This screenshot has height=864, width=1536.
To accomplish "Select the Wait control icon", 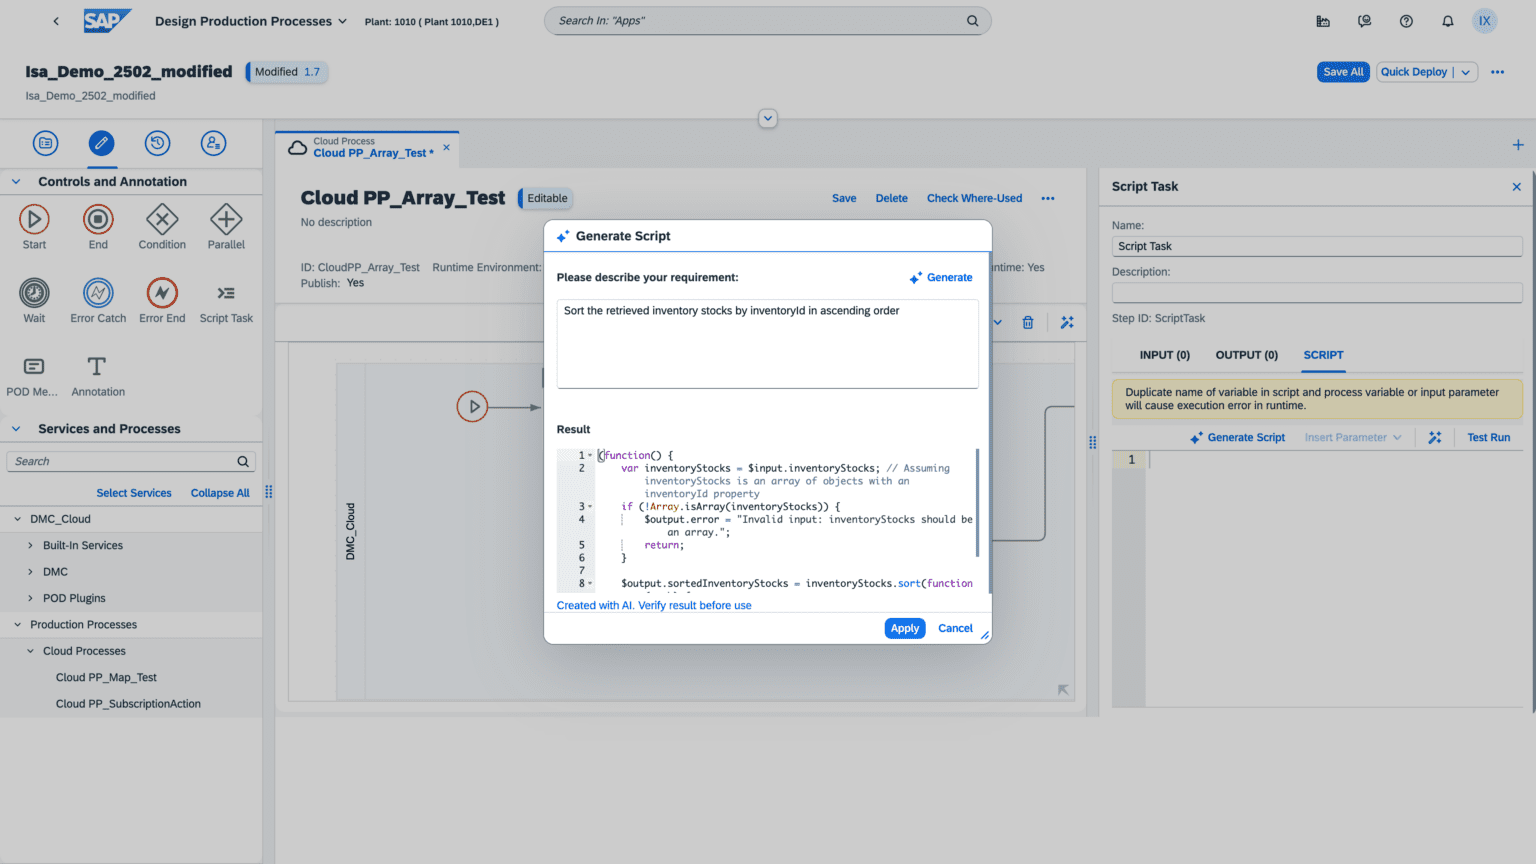I will coord(34,293).
